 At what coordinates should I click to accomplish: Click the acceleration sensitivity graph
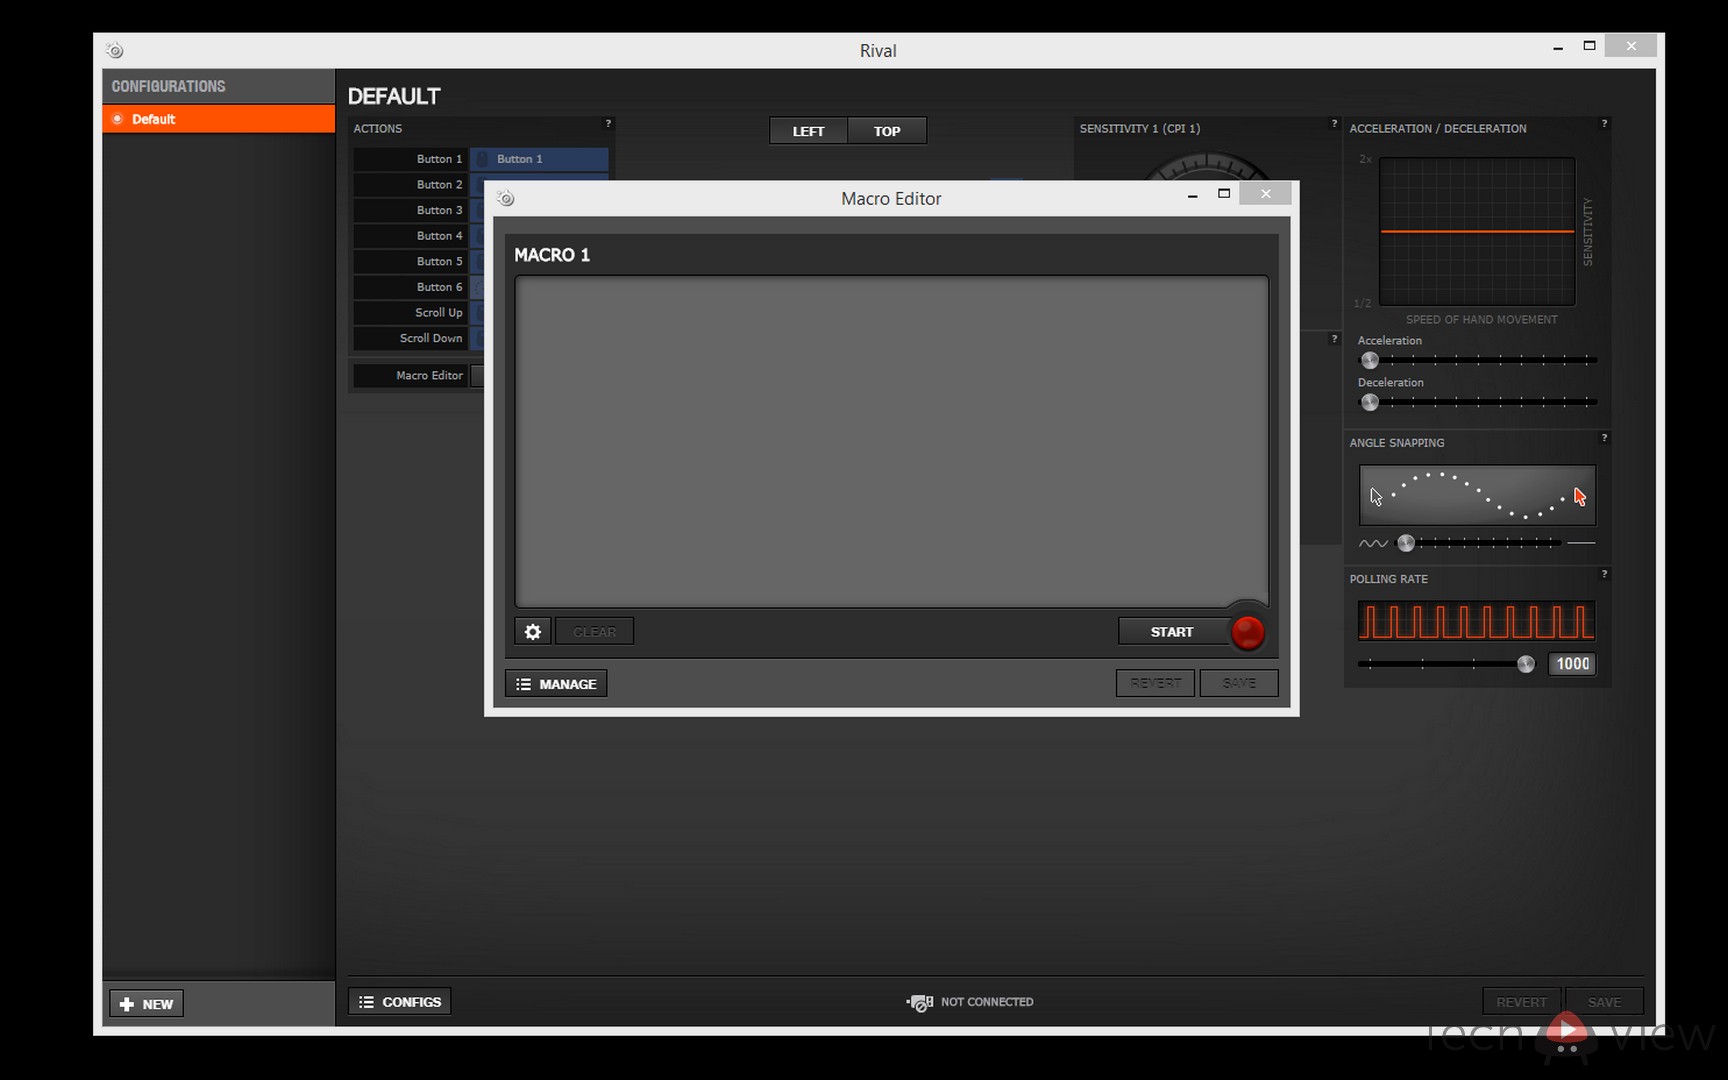[x=1477, y=231]
